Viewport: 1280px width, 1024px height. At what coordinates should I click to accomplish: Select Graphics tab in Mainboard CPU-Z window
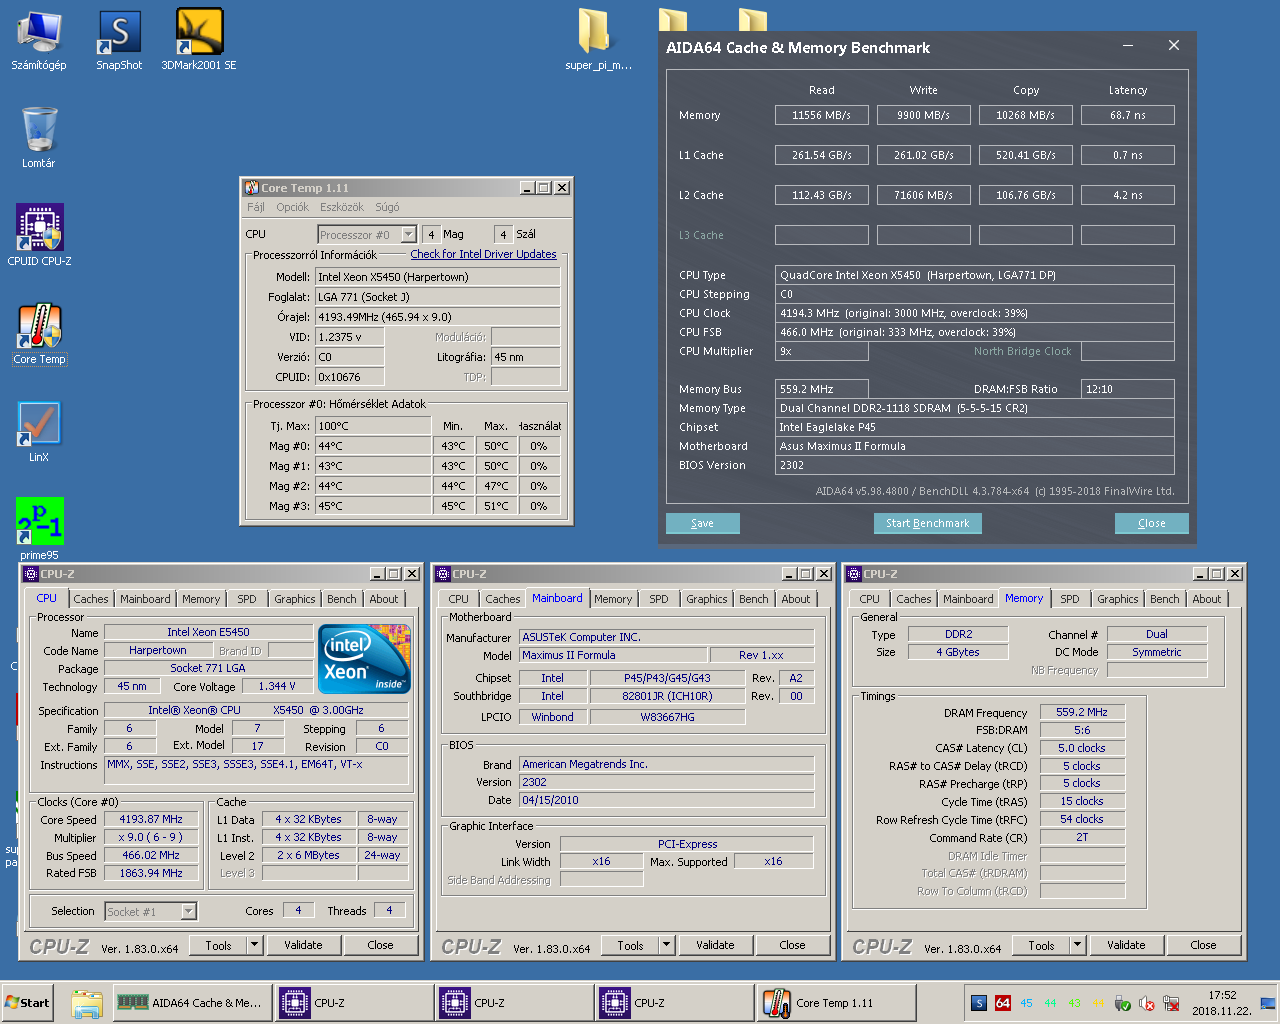[707, 599]
